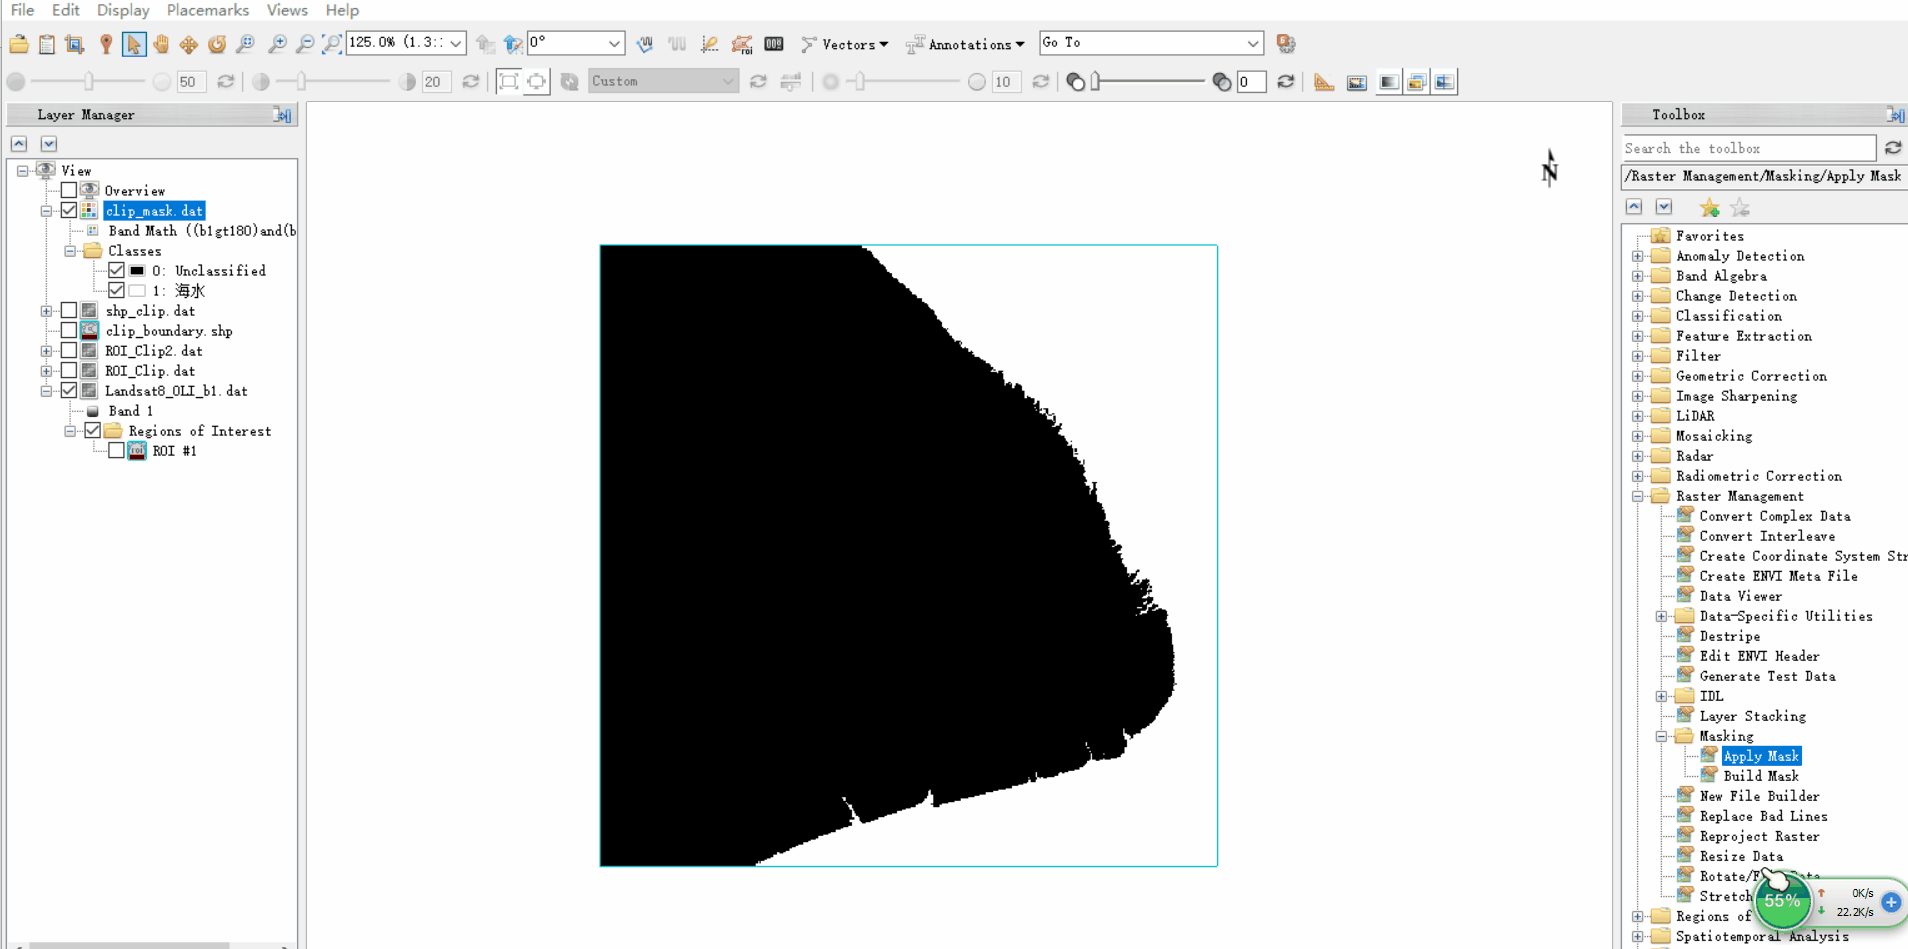Select the Fly four-arrow tool
This screenshot has width=1908, height=949.
pyautogui.click(x=189, y=44)
